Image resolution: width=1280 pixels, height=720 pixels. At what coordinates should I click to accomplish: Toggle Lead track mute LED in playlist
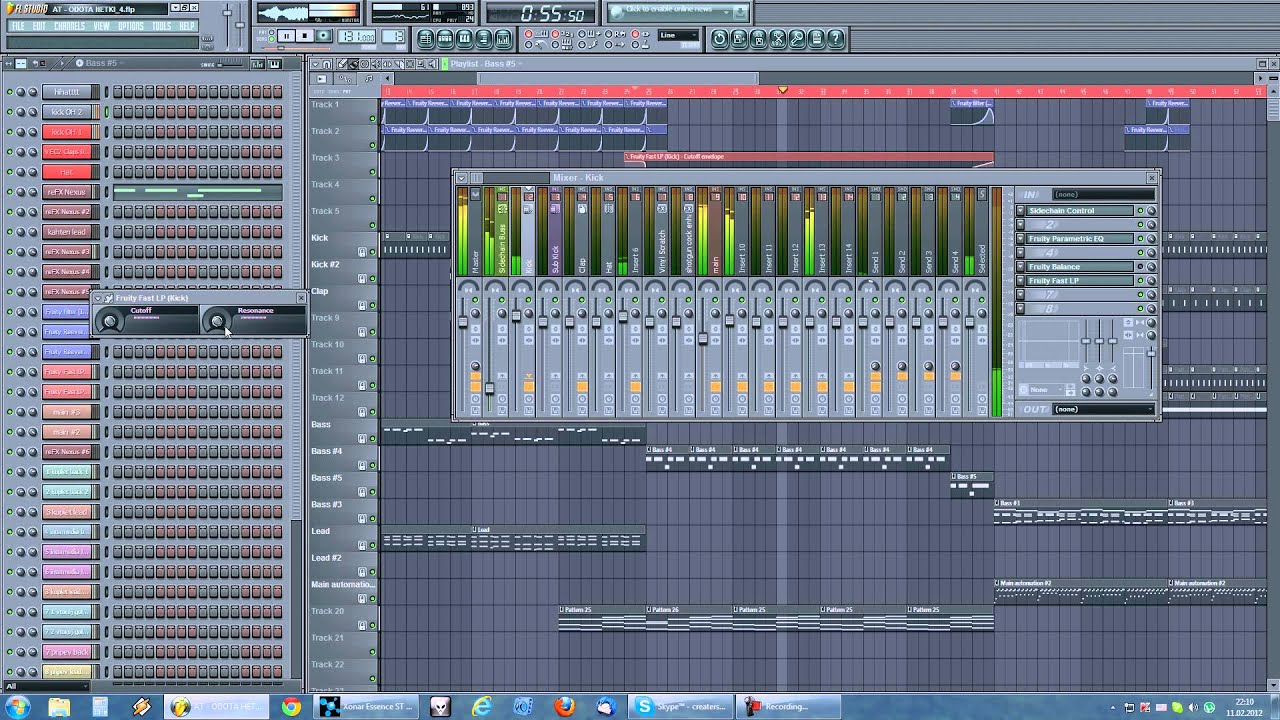(373, 545)
